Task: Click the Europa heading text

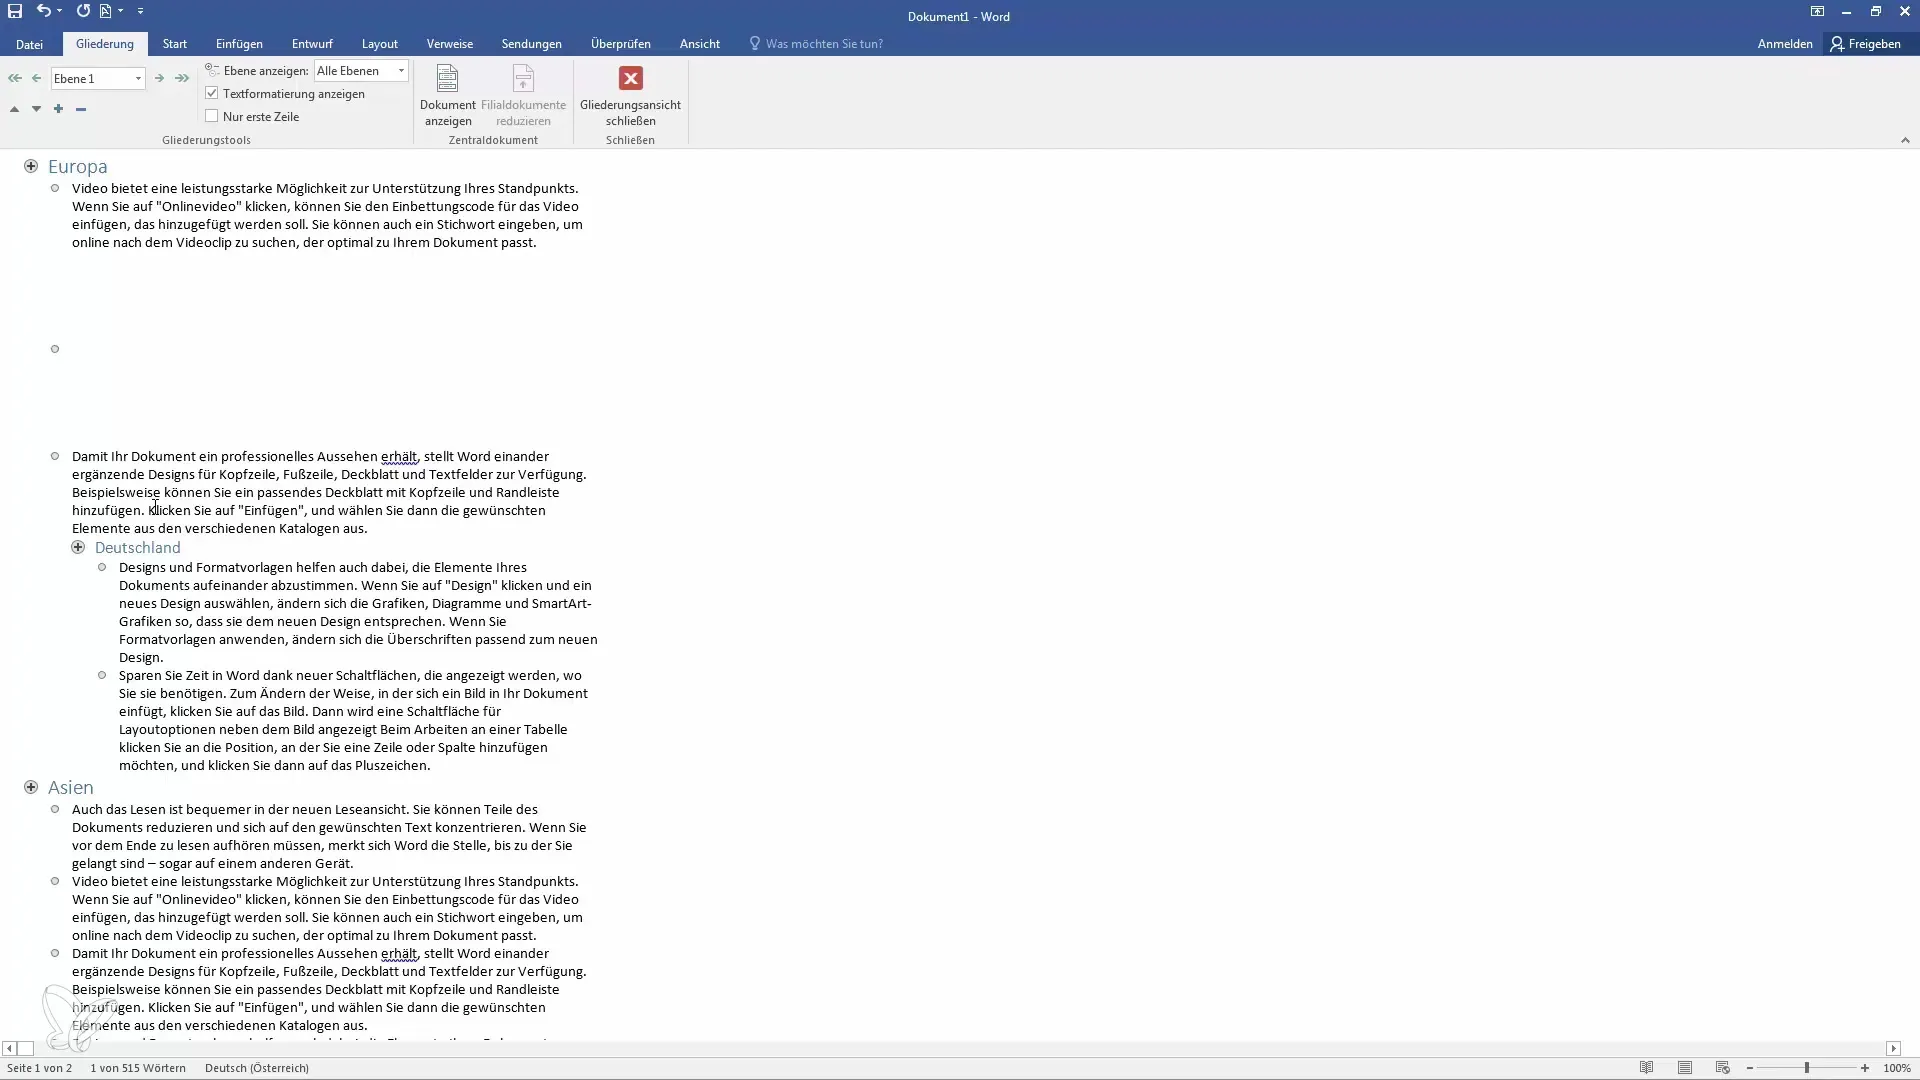Action: pyautogui.click(x=77, y=166)
